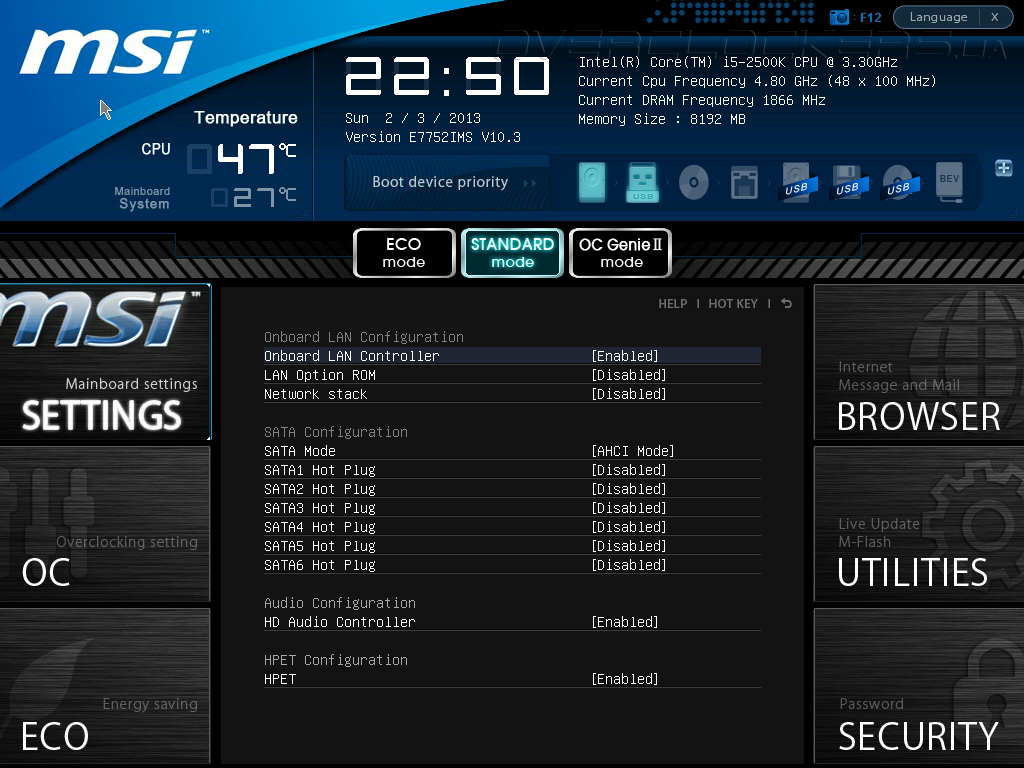Image resolution: width=1024 pixels, height=768 pixels.
Task: Select the SATA1 Hot Plug label
Action: (319, 470)
